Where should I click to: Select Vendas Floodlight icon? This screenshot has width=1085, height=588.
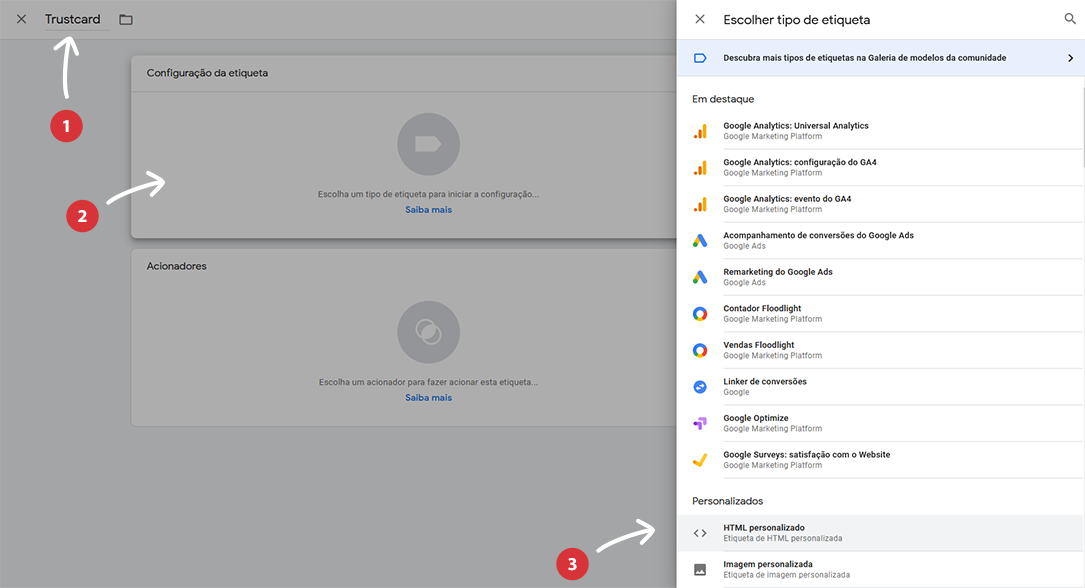[700, 351]
